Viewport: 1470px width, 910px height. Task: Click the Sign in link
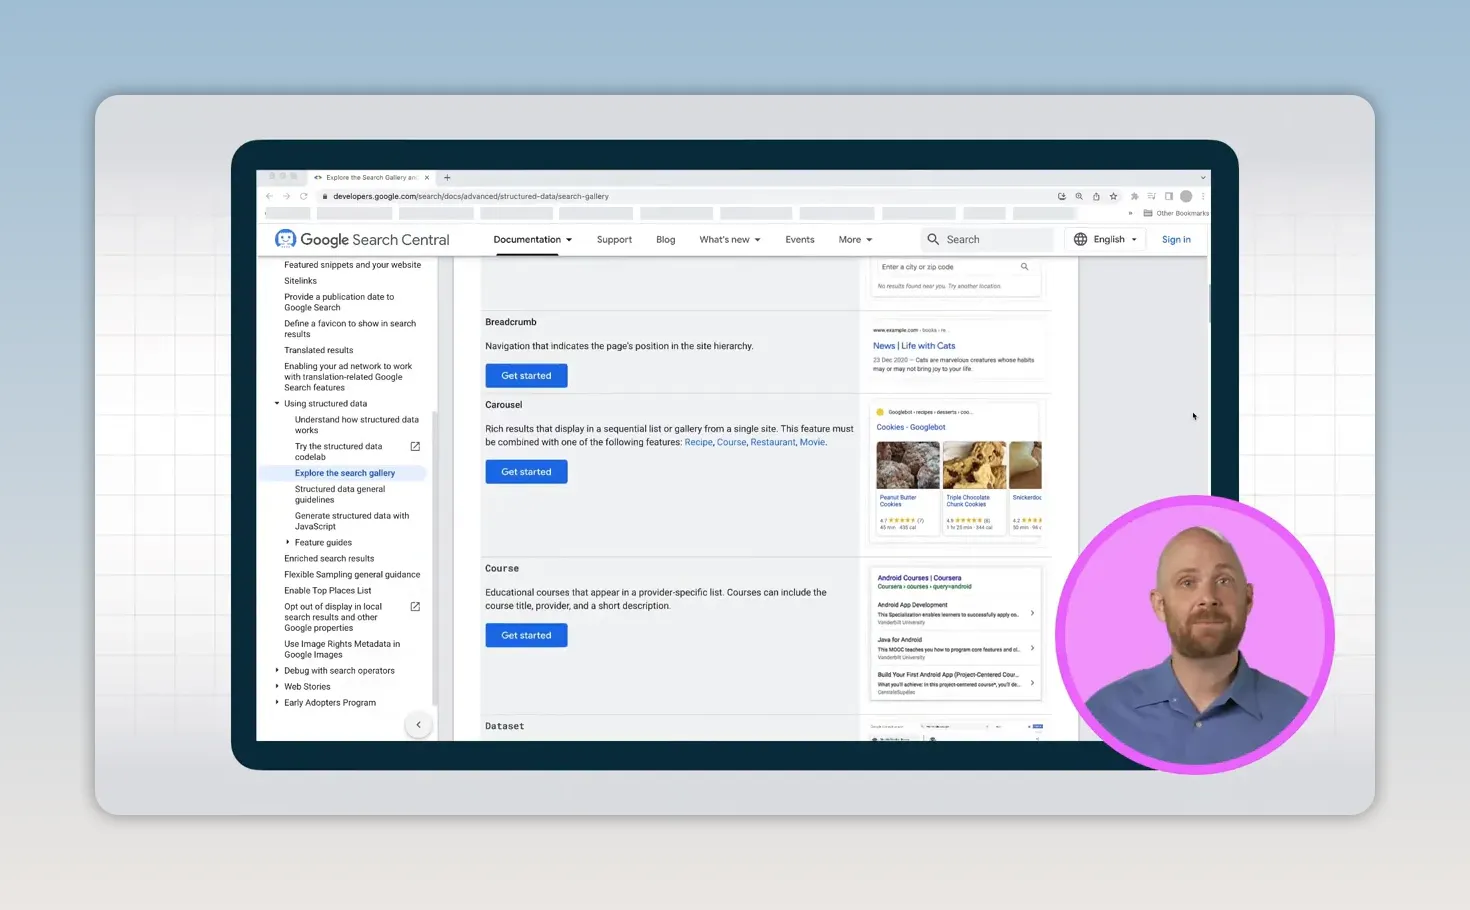tap(1176, 240)
